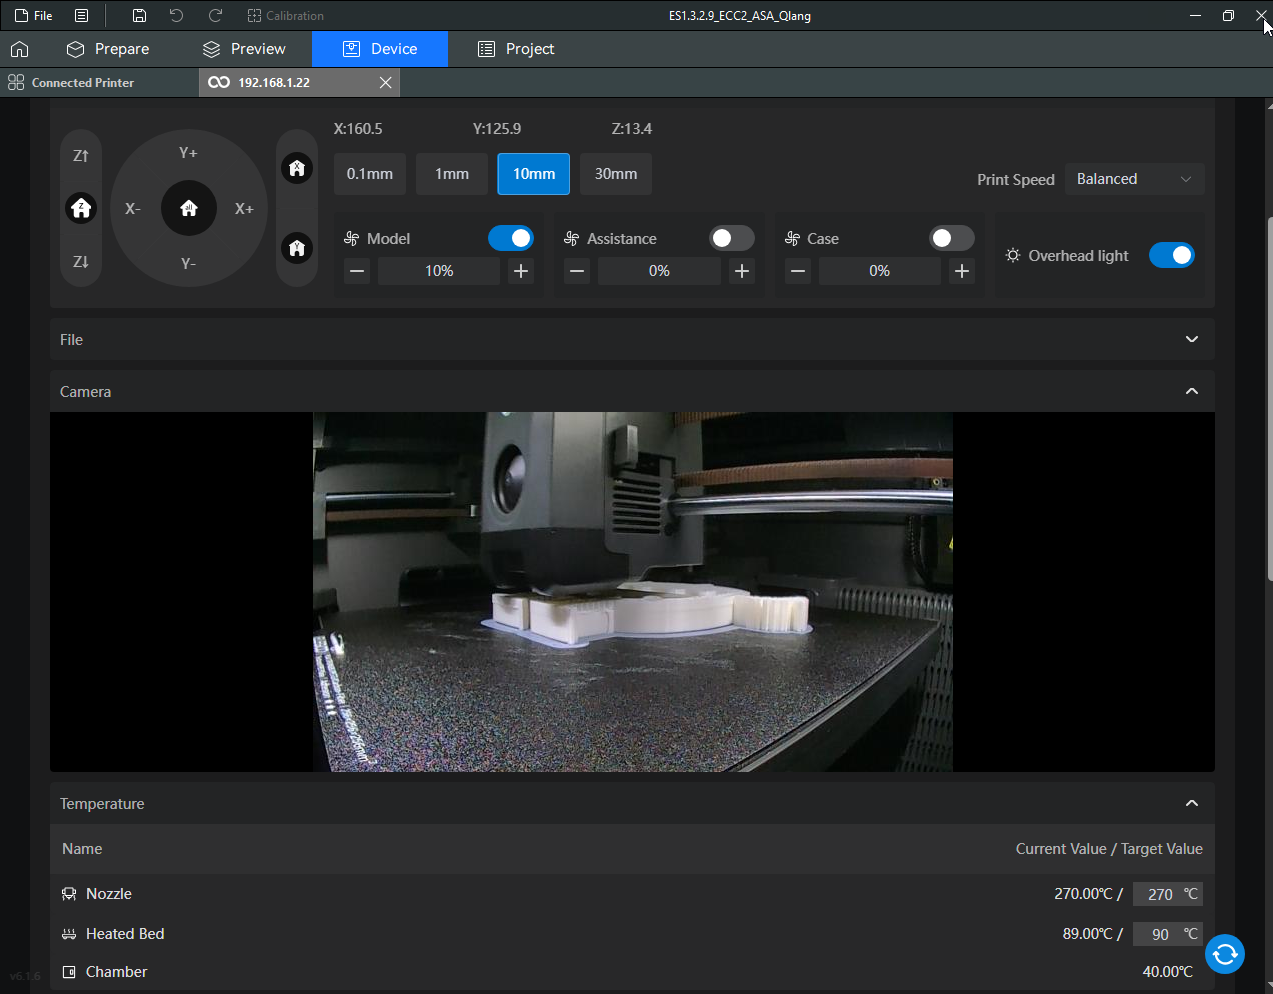The height and width of the screenshot is (994, 1273).
Task: Click the blue refresh circle icon
Action: click(1224, 954)
